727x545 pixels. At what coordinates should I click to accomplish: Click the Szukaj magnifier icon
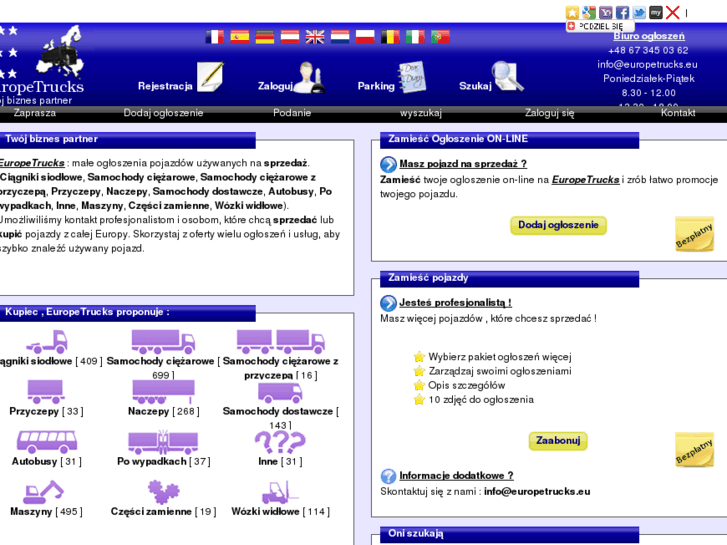click(508, 76)
